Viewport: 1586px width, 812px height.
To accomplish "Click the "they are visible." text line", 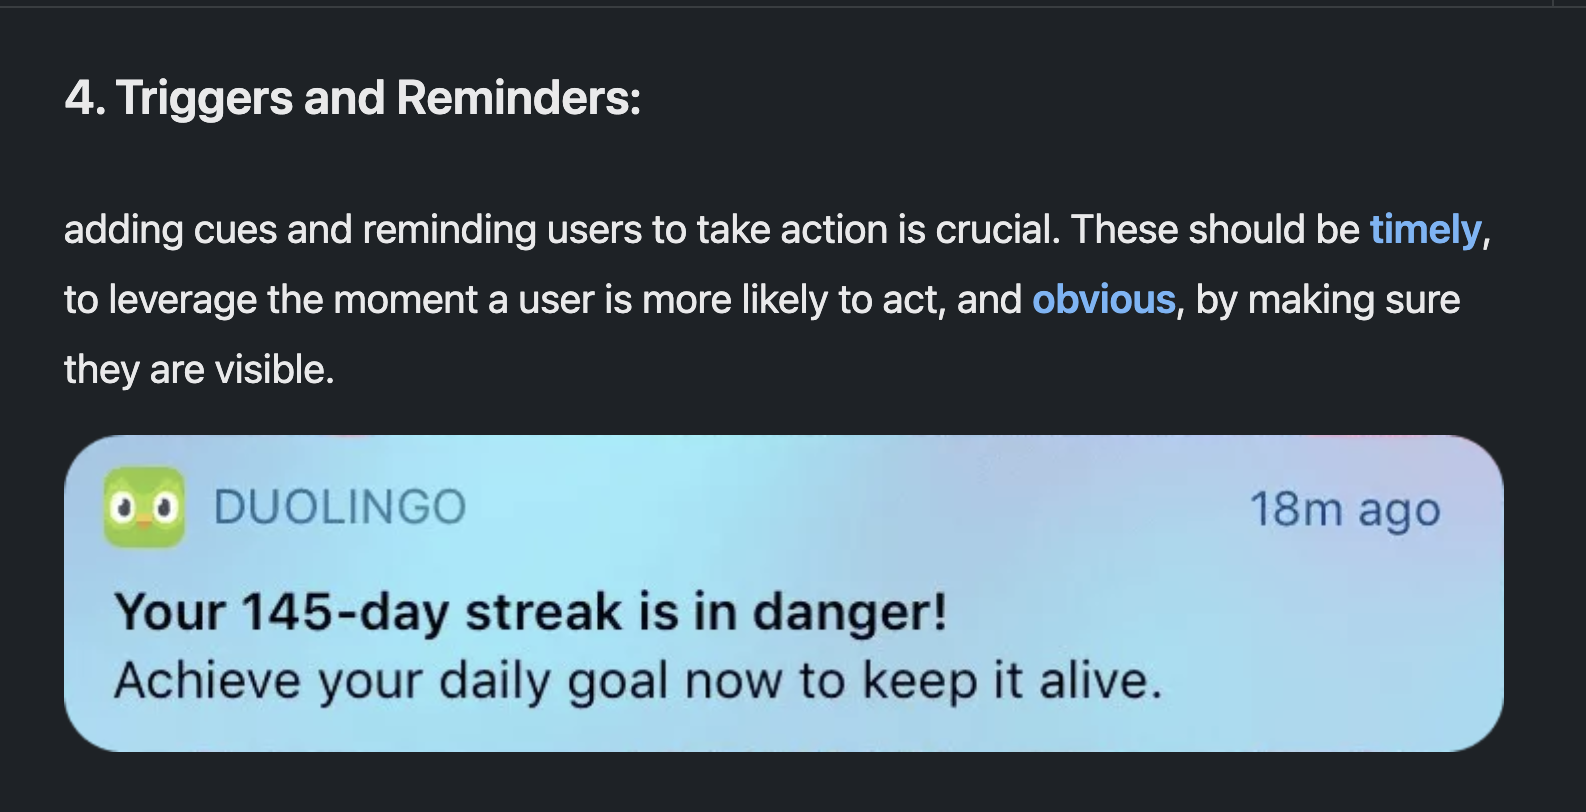I will tap(199, 370).
